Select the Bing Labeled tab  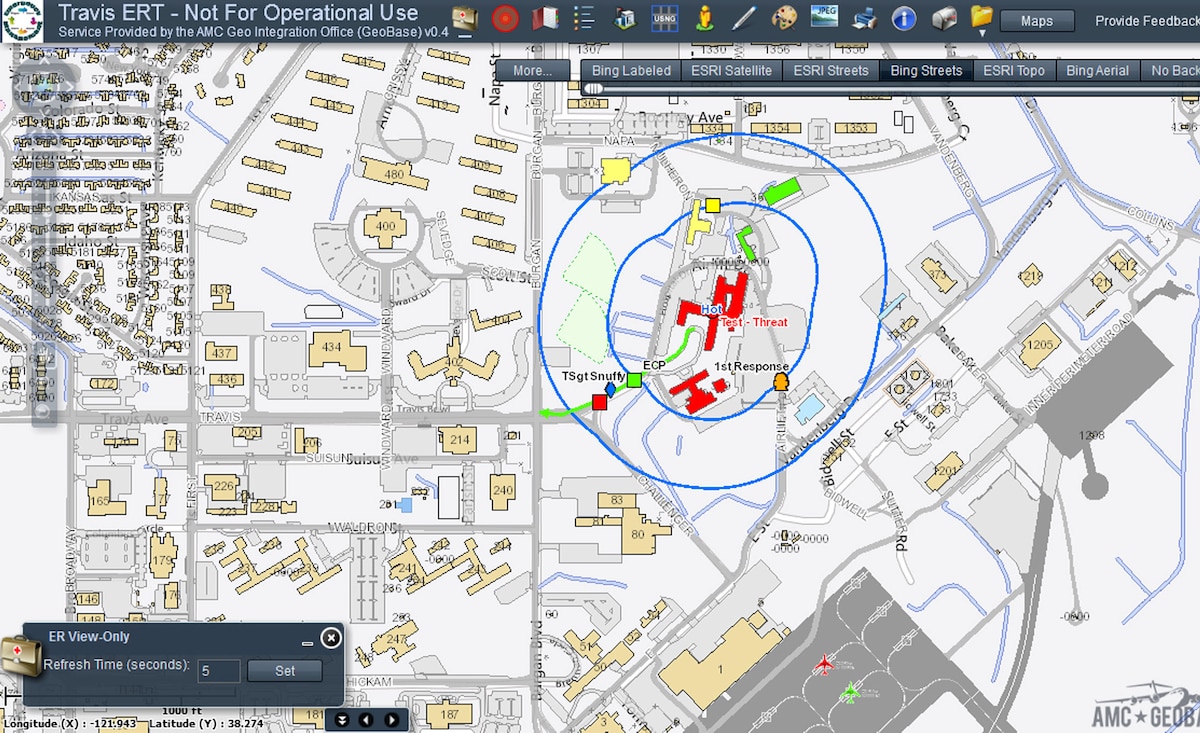pyautogui.click(x=631, y=70)
